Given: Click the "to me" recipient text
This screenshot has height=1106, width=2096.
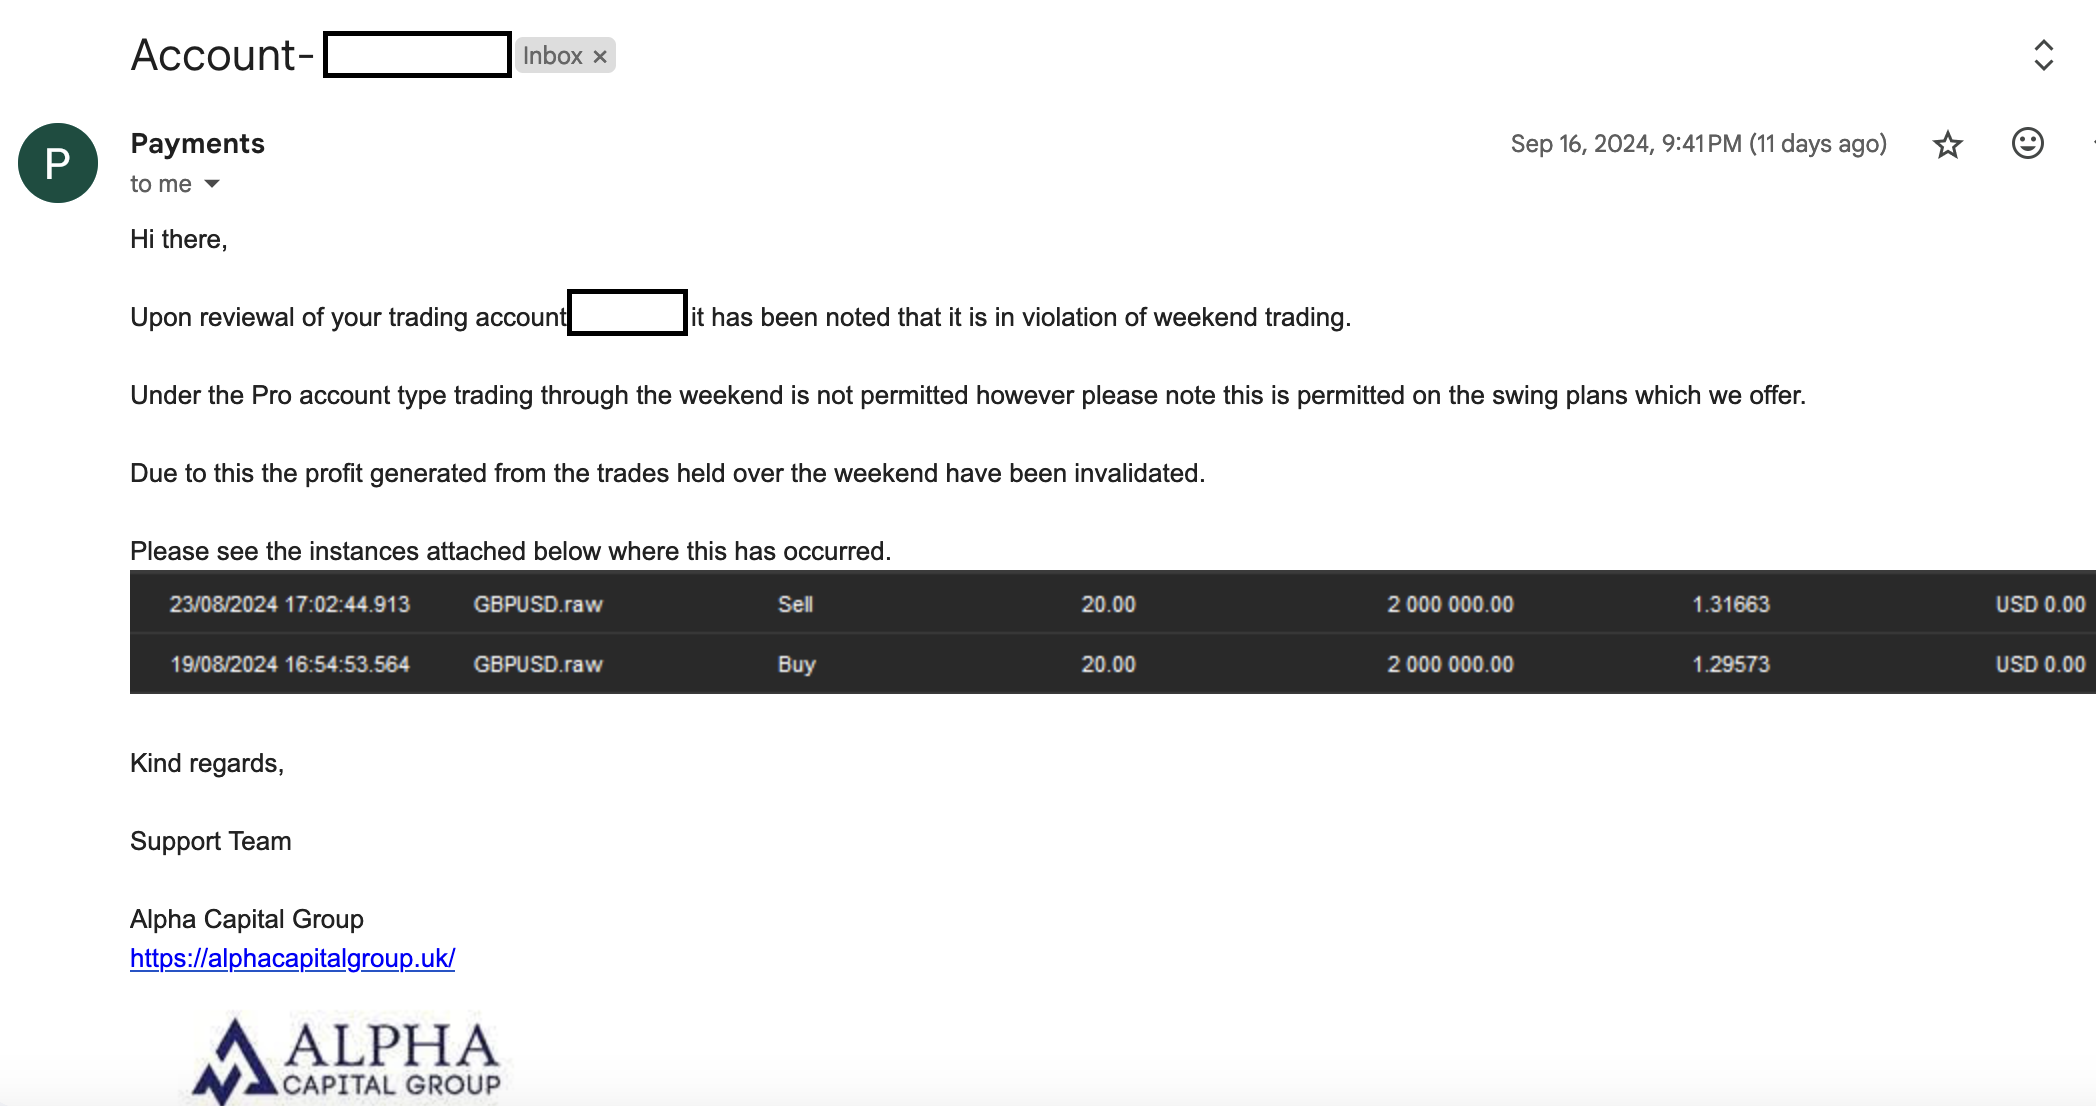Looking at the screenshot, I should point(161,184).
